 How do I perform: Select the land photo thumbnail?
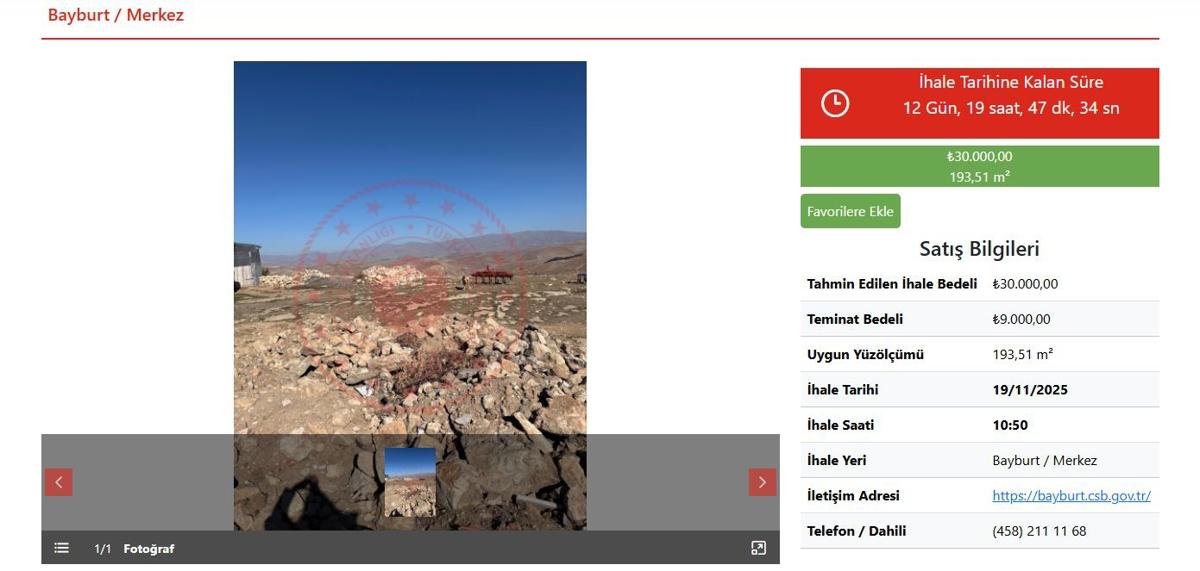click(410, 482)
